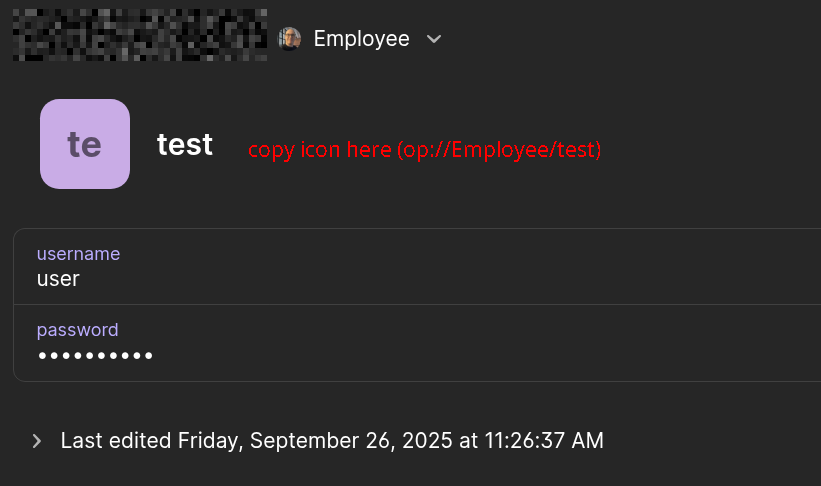This screenshot has width=821, height=486.
Task: Click the masked password dots
Action: (x=95, y=356)
